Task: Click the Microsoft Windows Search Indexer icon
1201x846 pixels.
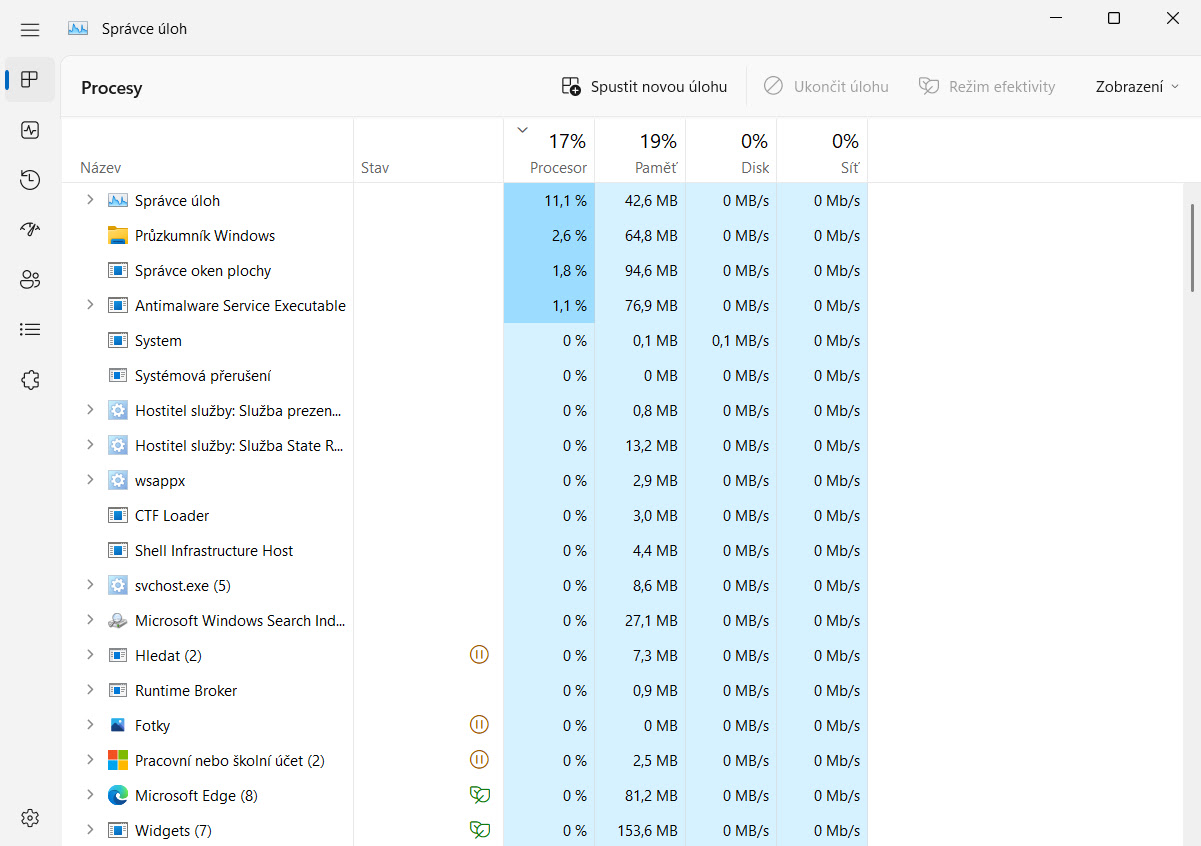Action: pyautogui.click(x=118, y=621)
